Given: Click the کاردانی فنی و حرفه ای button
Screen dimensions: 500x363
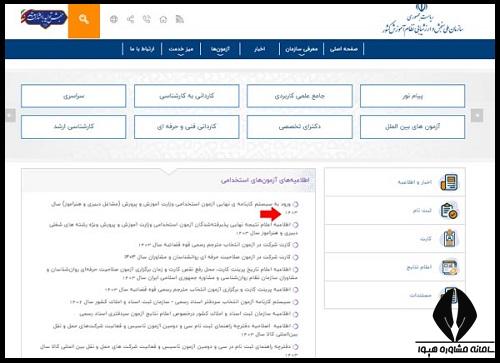Looking at the screenshot, I should click(187, 127).
